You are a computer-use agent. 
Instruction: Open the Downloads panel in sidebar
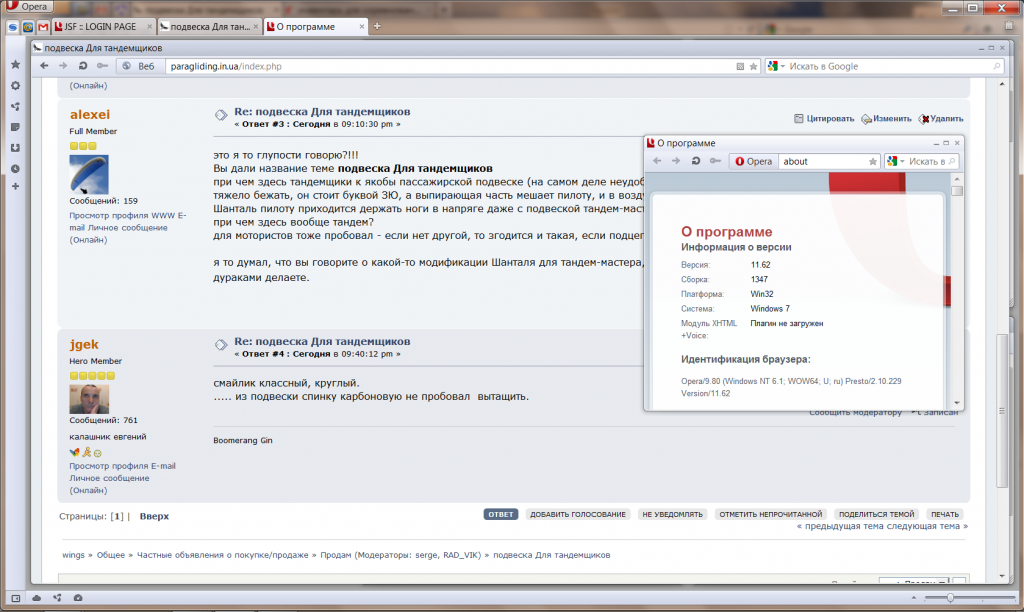point(15,148)
